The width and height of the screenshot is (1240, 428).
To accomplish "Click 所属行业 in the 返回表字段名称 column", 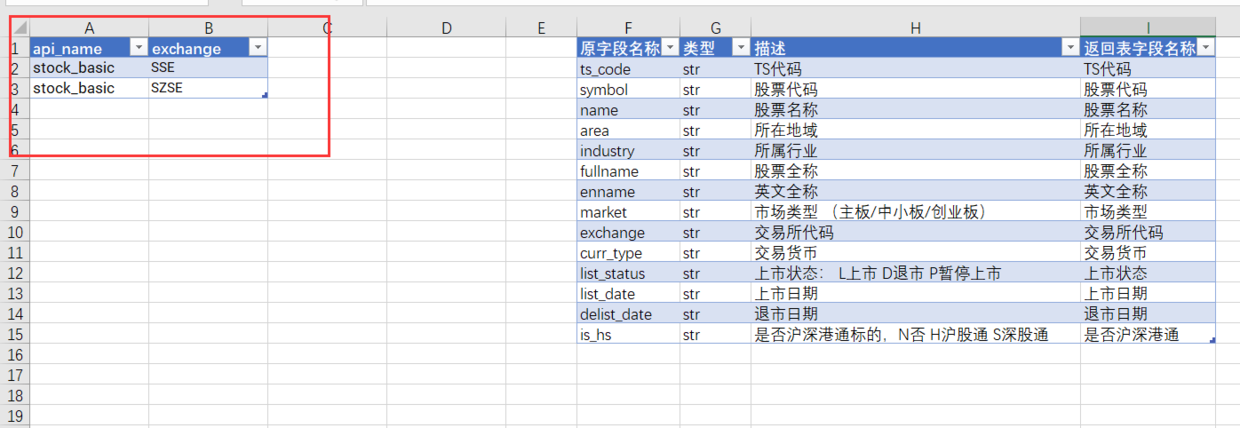I will [1148, 151].
